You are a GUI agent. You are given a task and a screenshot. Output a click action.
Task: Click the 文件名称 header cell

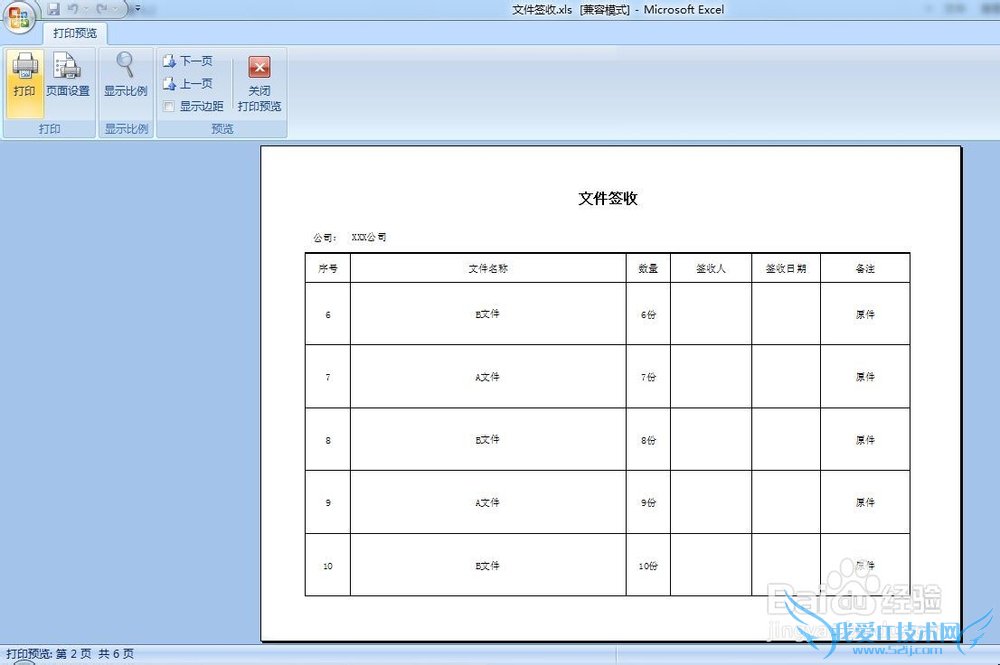[488, 268]
